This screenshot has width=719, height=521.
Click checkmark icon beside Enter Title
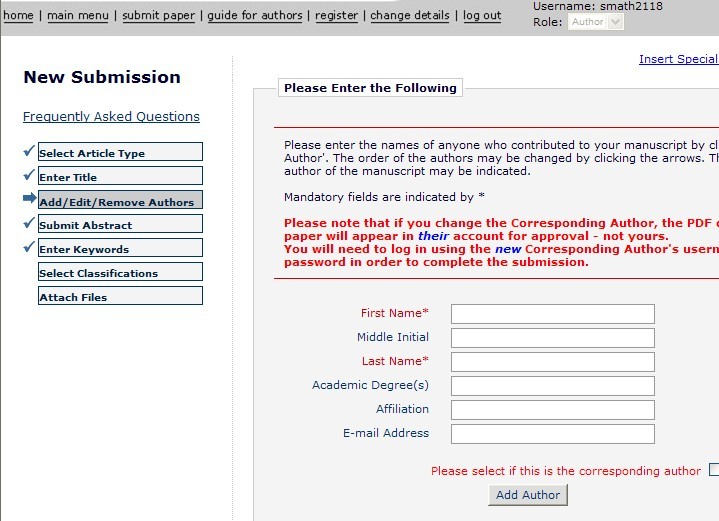(28, 176)
